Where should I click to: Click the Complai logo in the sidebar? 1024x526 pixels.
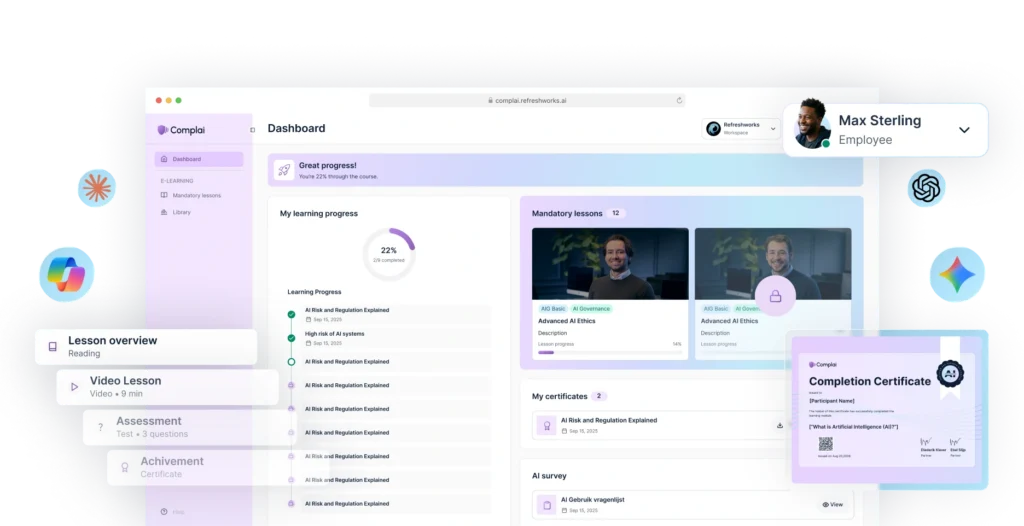click(x=181, y=130)
